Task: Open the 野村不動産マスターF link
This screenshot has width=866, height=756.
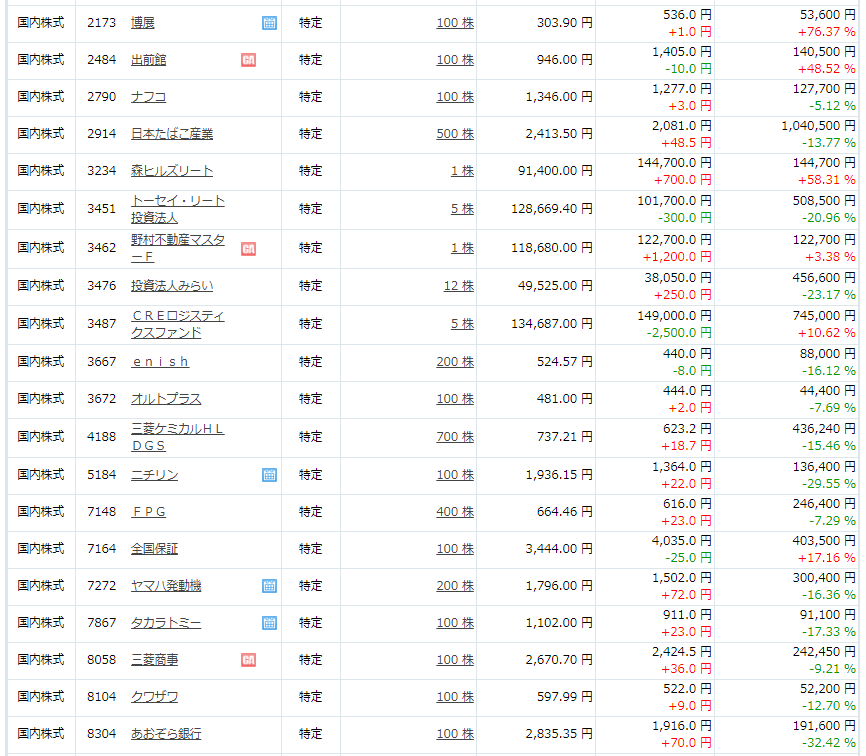Action: click(x=178, y=248)
